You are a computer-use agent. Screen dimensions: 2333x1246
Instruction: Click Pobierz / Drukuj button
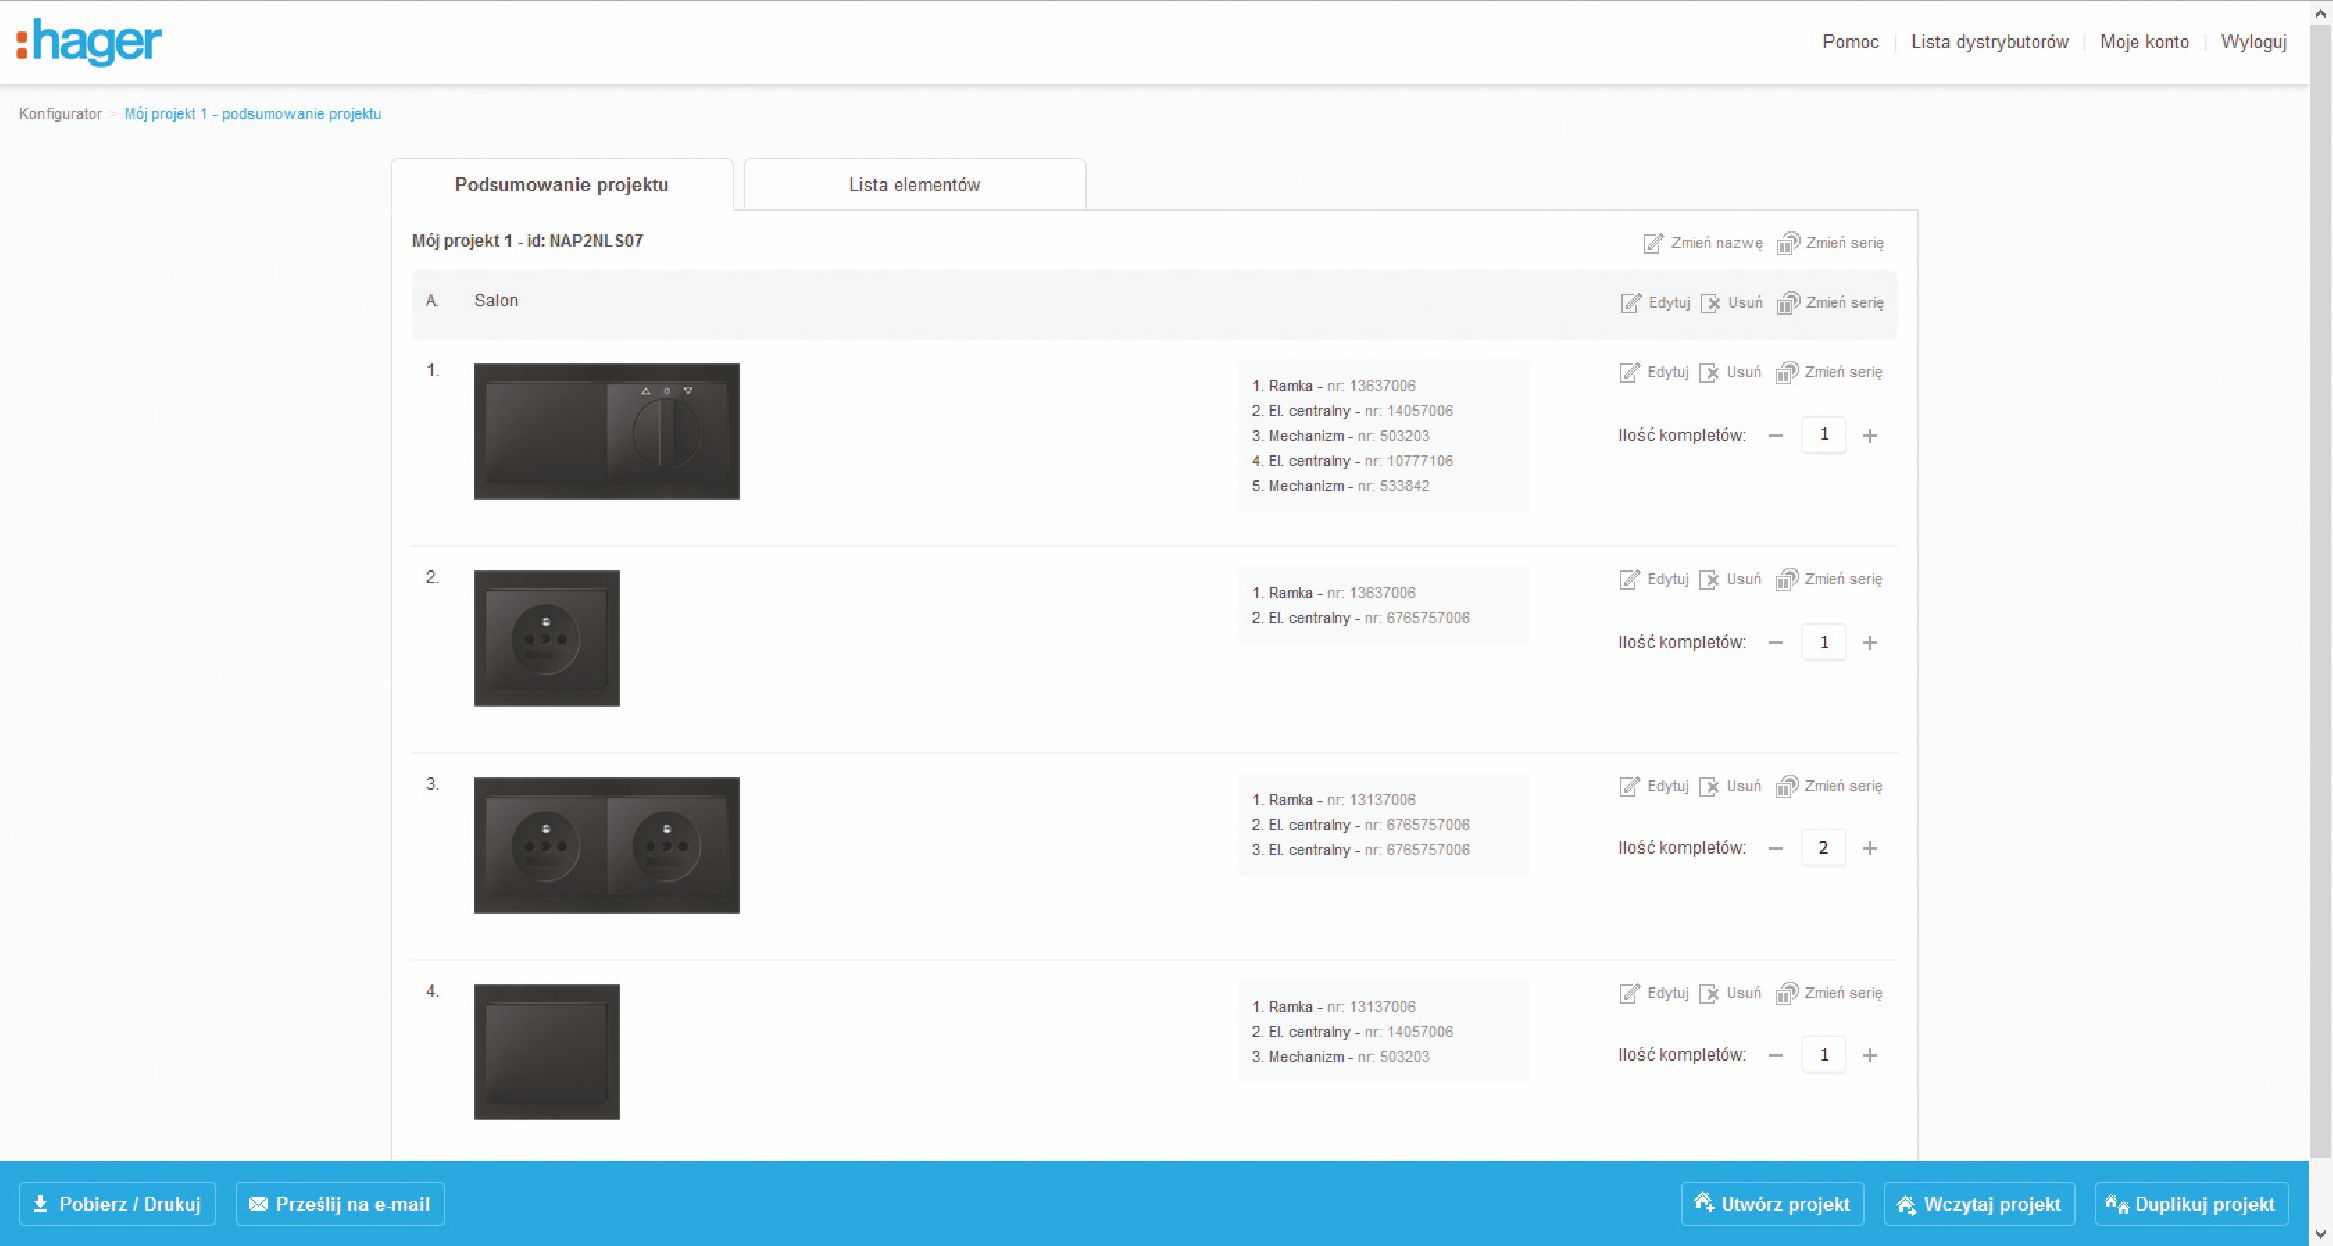coord(117,1204)
